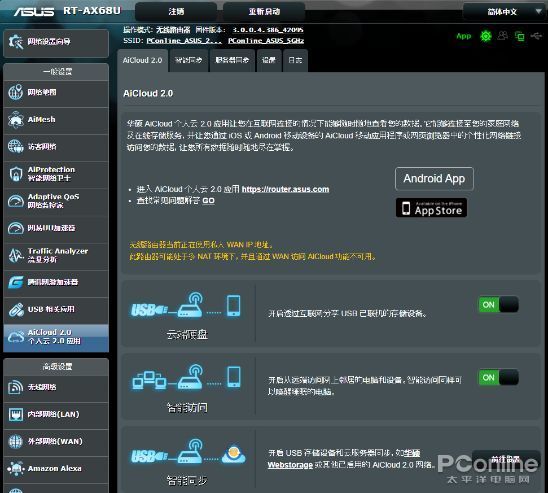Open the WAN (外部网络) globe icon
This screenshot has height=493, width=548.
(15, 441)
